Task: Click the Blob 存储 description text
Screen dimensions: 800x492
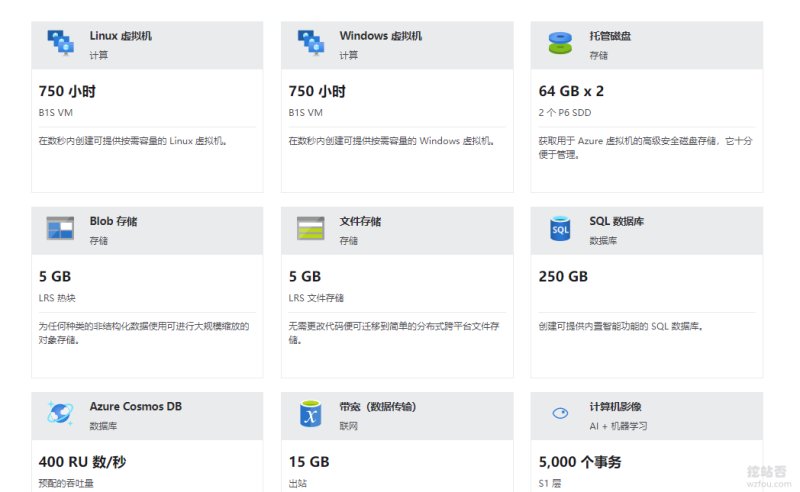Action: 144,333
